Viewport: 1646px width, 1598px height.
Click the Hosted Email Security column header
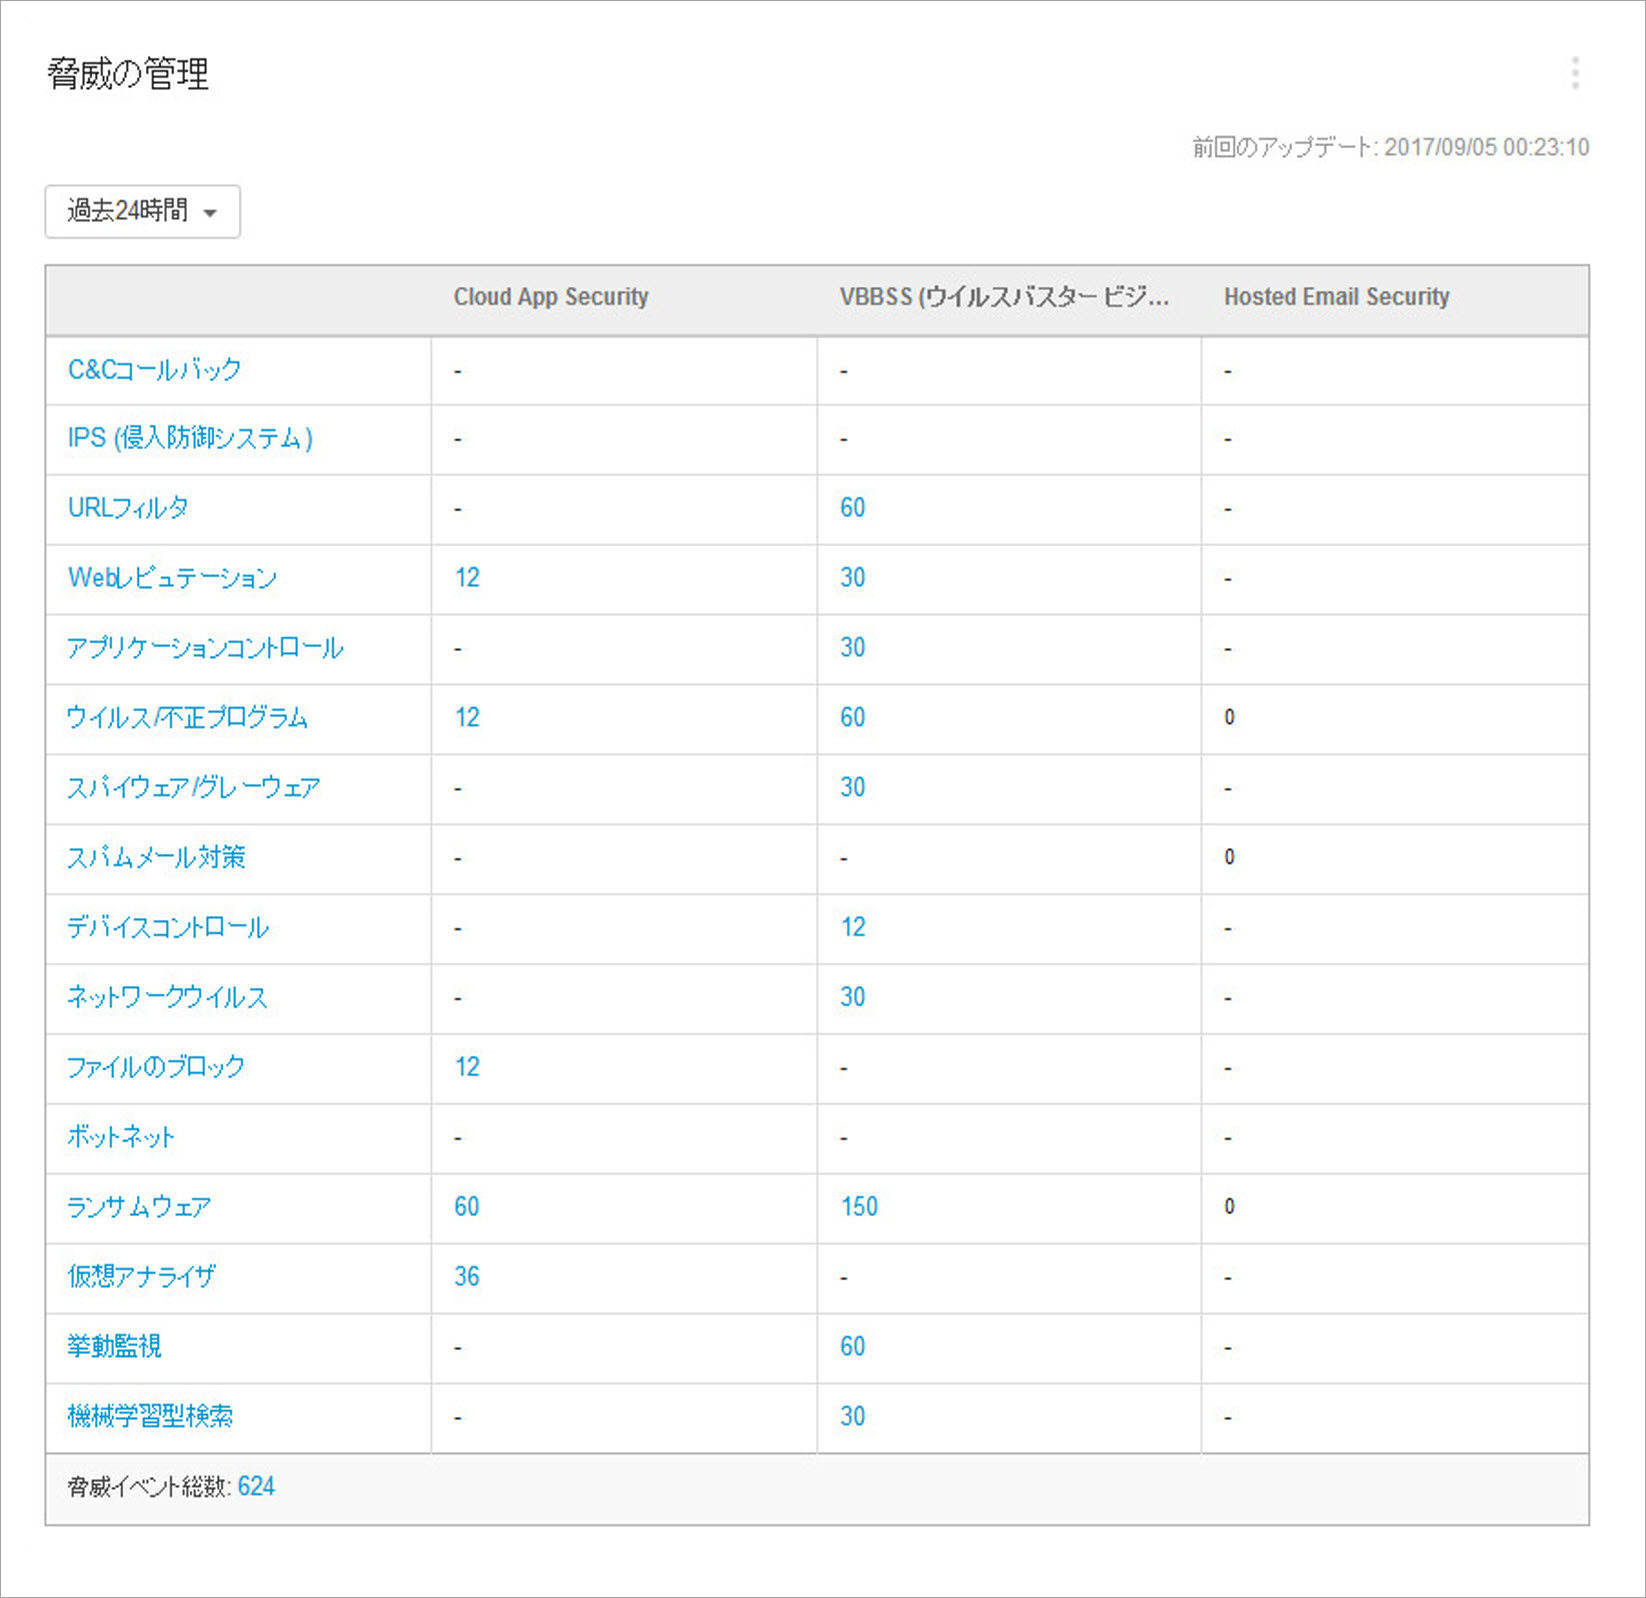click(x=1336, y=297)
